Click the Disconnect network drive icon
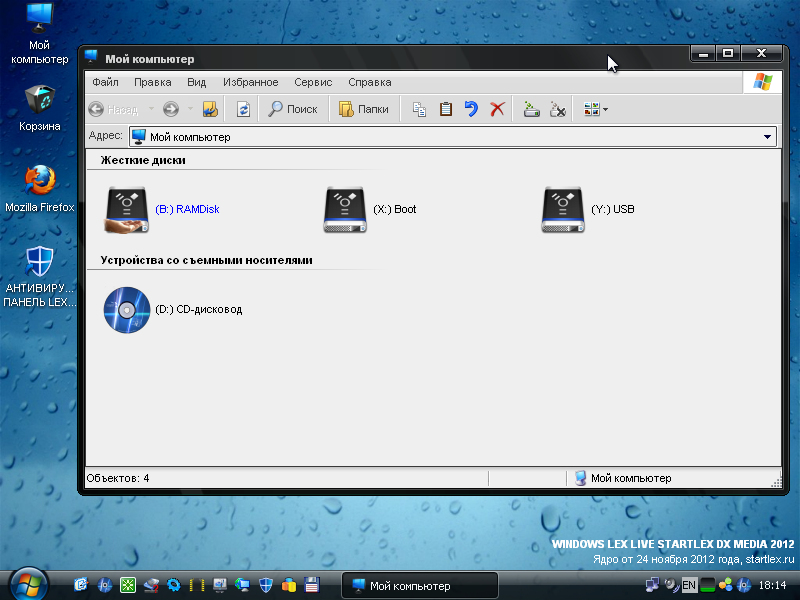 558,109
